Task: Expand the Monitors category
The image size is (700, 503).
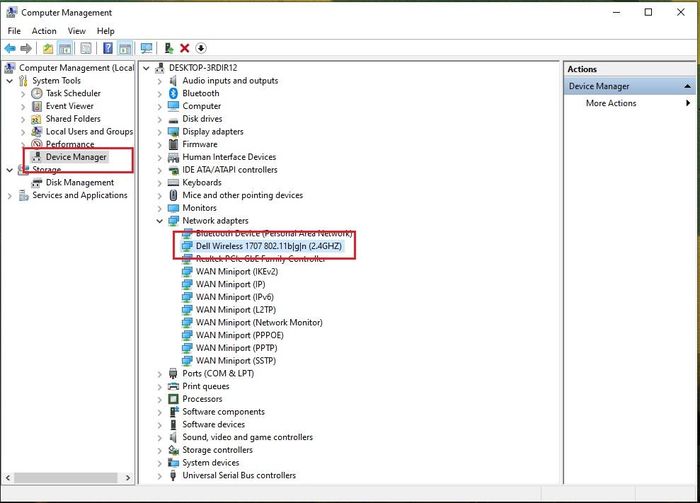Action: [x=159, y=208]
